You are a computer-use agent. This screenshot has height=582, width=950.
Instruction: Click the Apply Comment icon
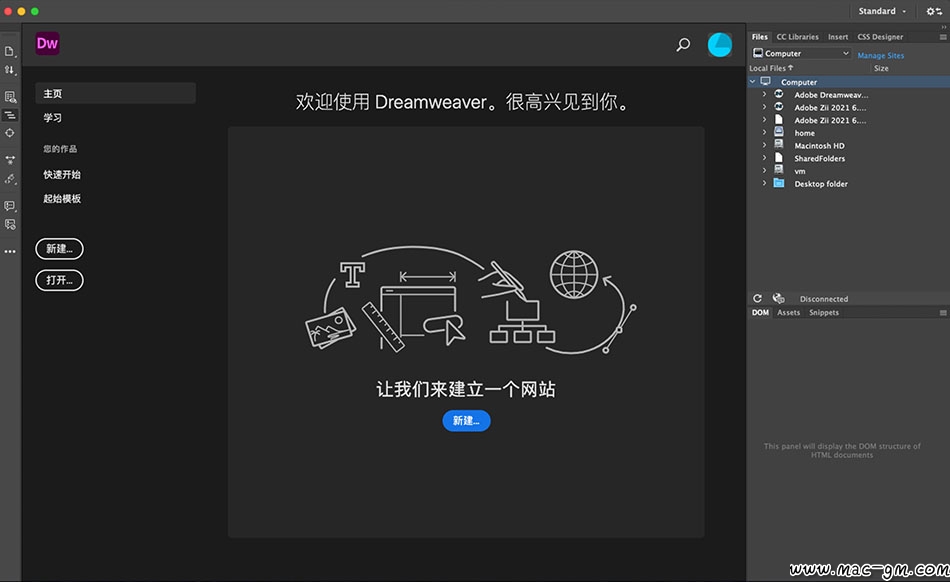click(x=10, y=206)
